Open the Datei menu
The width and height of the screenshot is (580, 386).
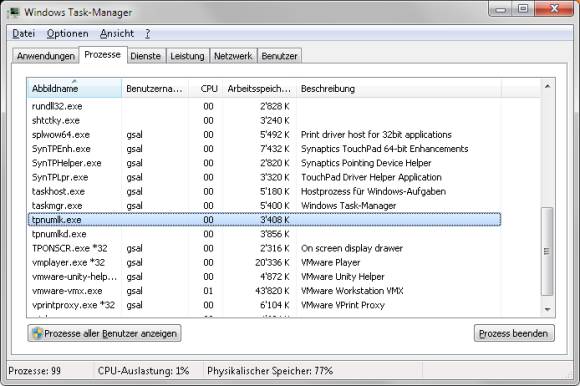[x=24, y=34]
